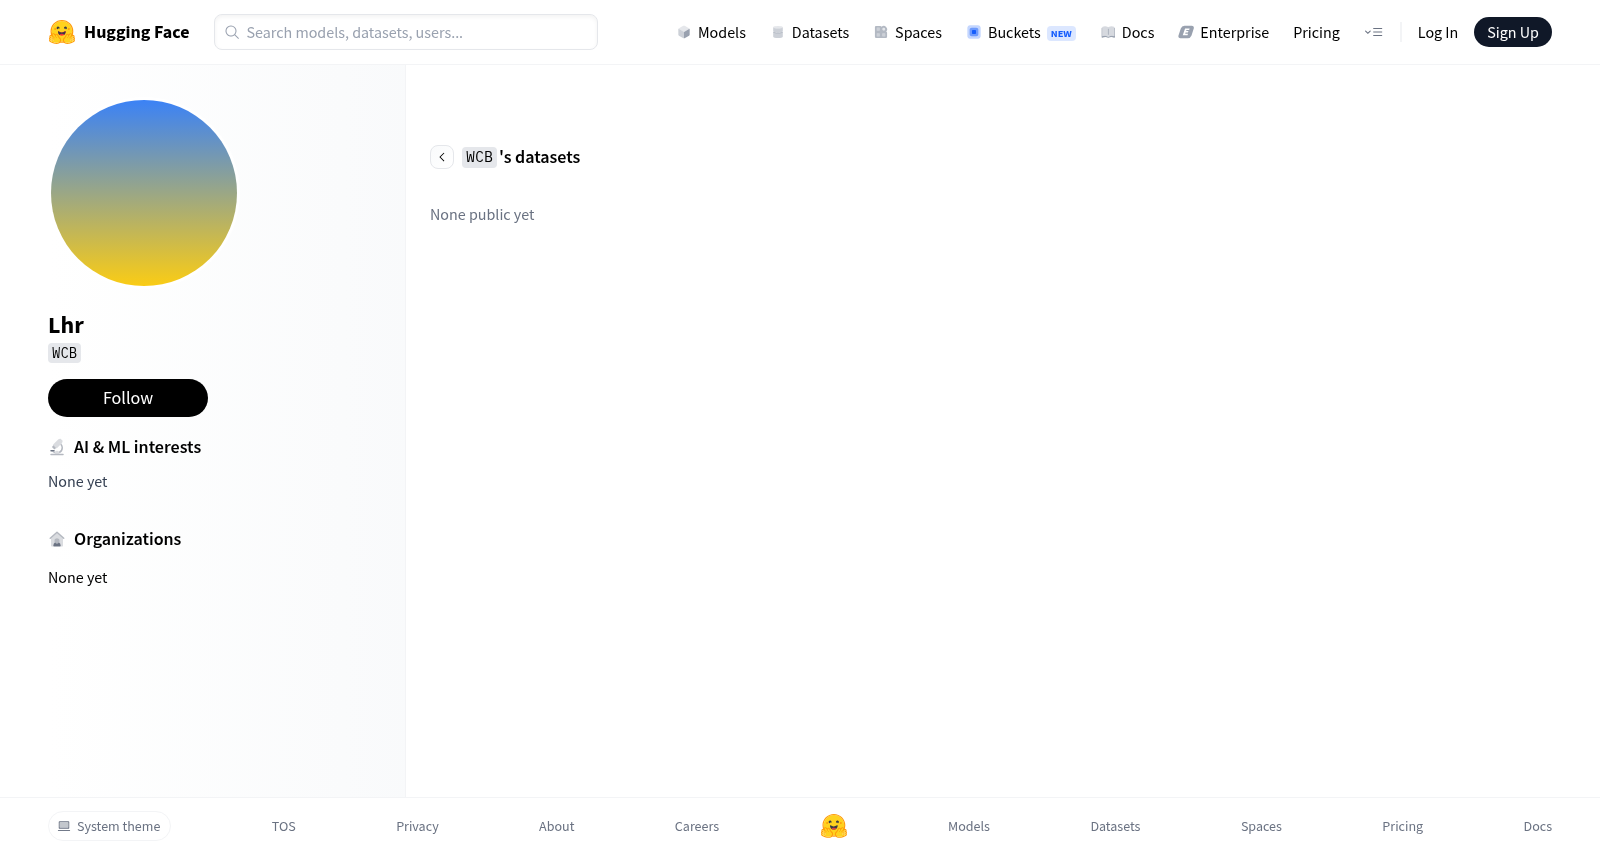This screenshot has width=1600, height=861.
Task: Open the Pricing footer link
Action: click(x=1402, y=826)
